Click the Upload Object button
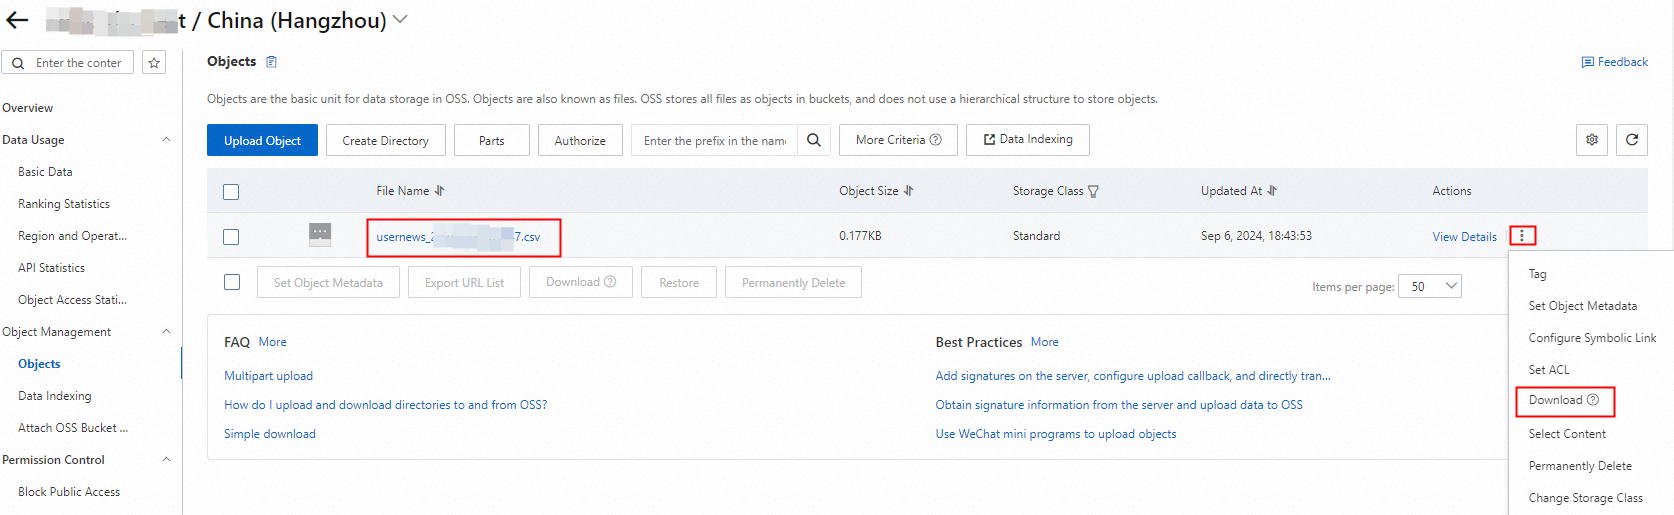 [x=262, y=140]
